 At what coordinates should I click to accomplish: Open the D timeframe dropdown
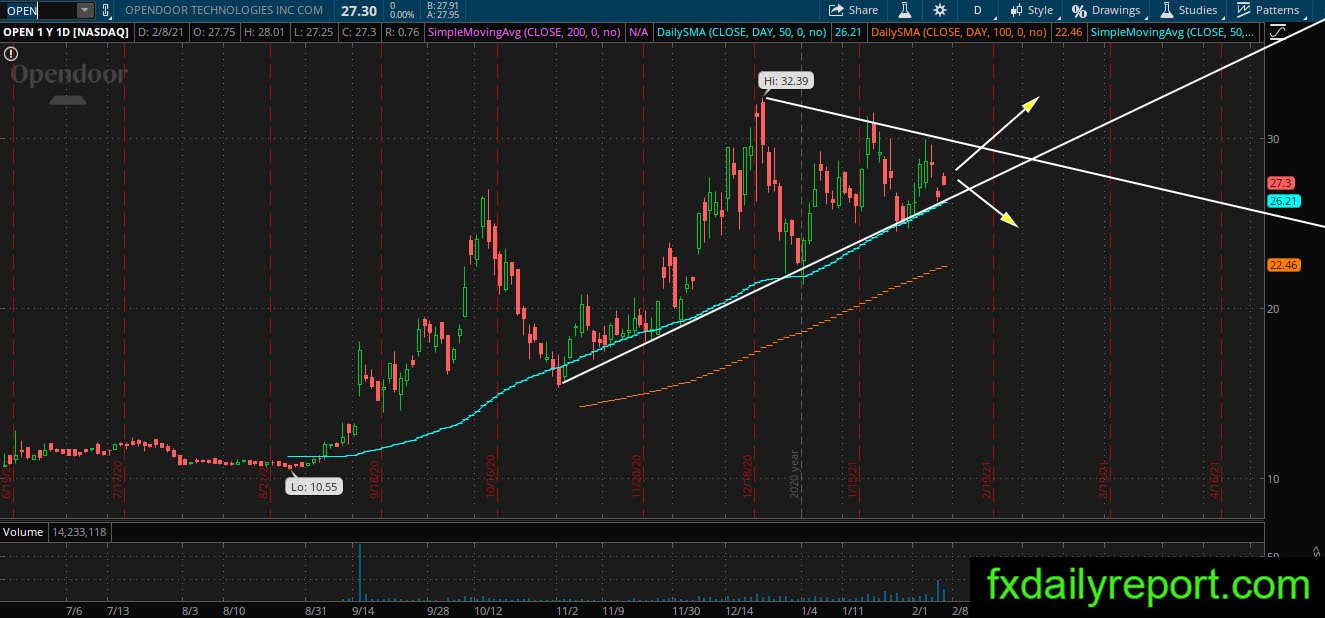pos(977,10)
